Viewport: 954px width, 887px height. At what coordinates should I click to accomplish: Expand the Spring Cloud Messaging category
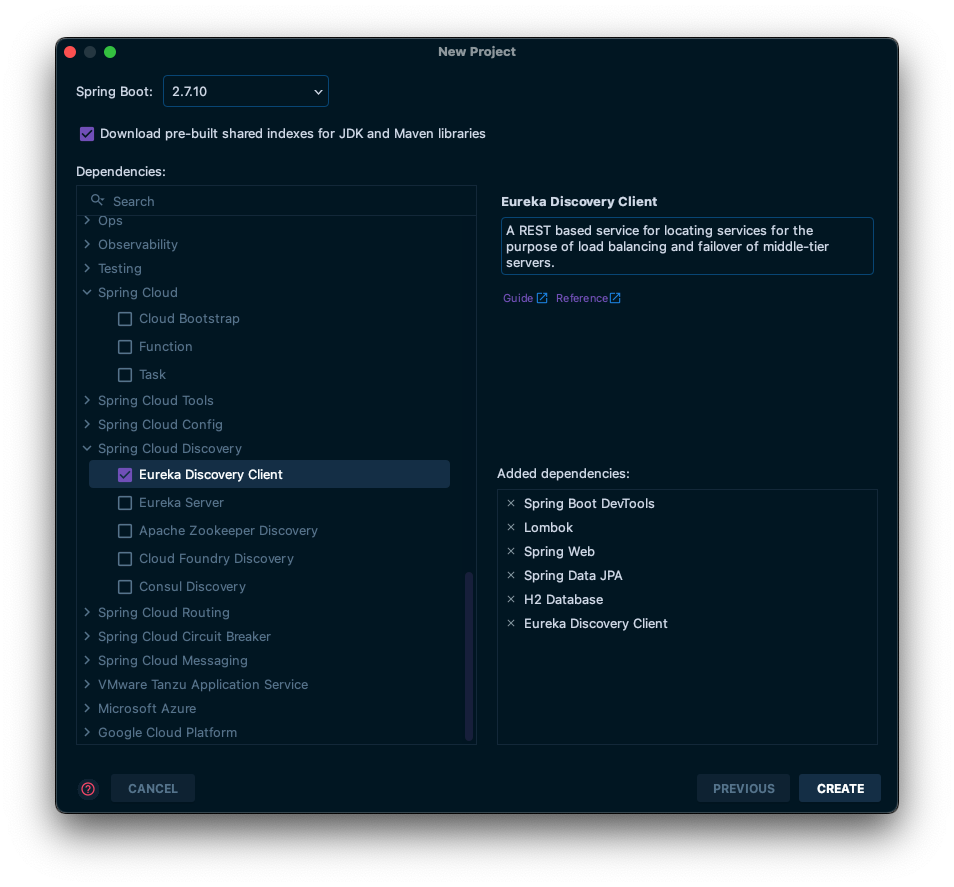click(87, 660)
